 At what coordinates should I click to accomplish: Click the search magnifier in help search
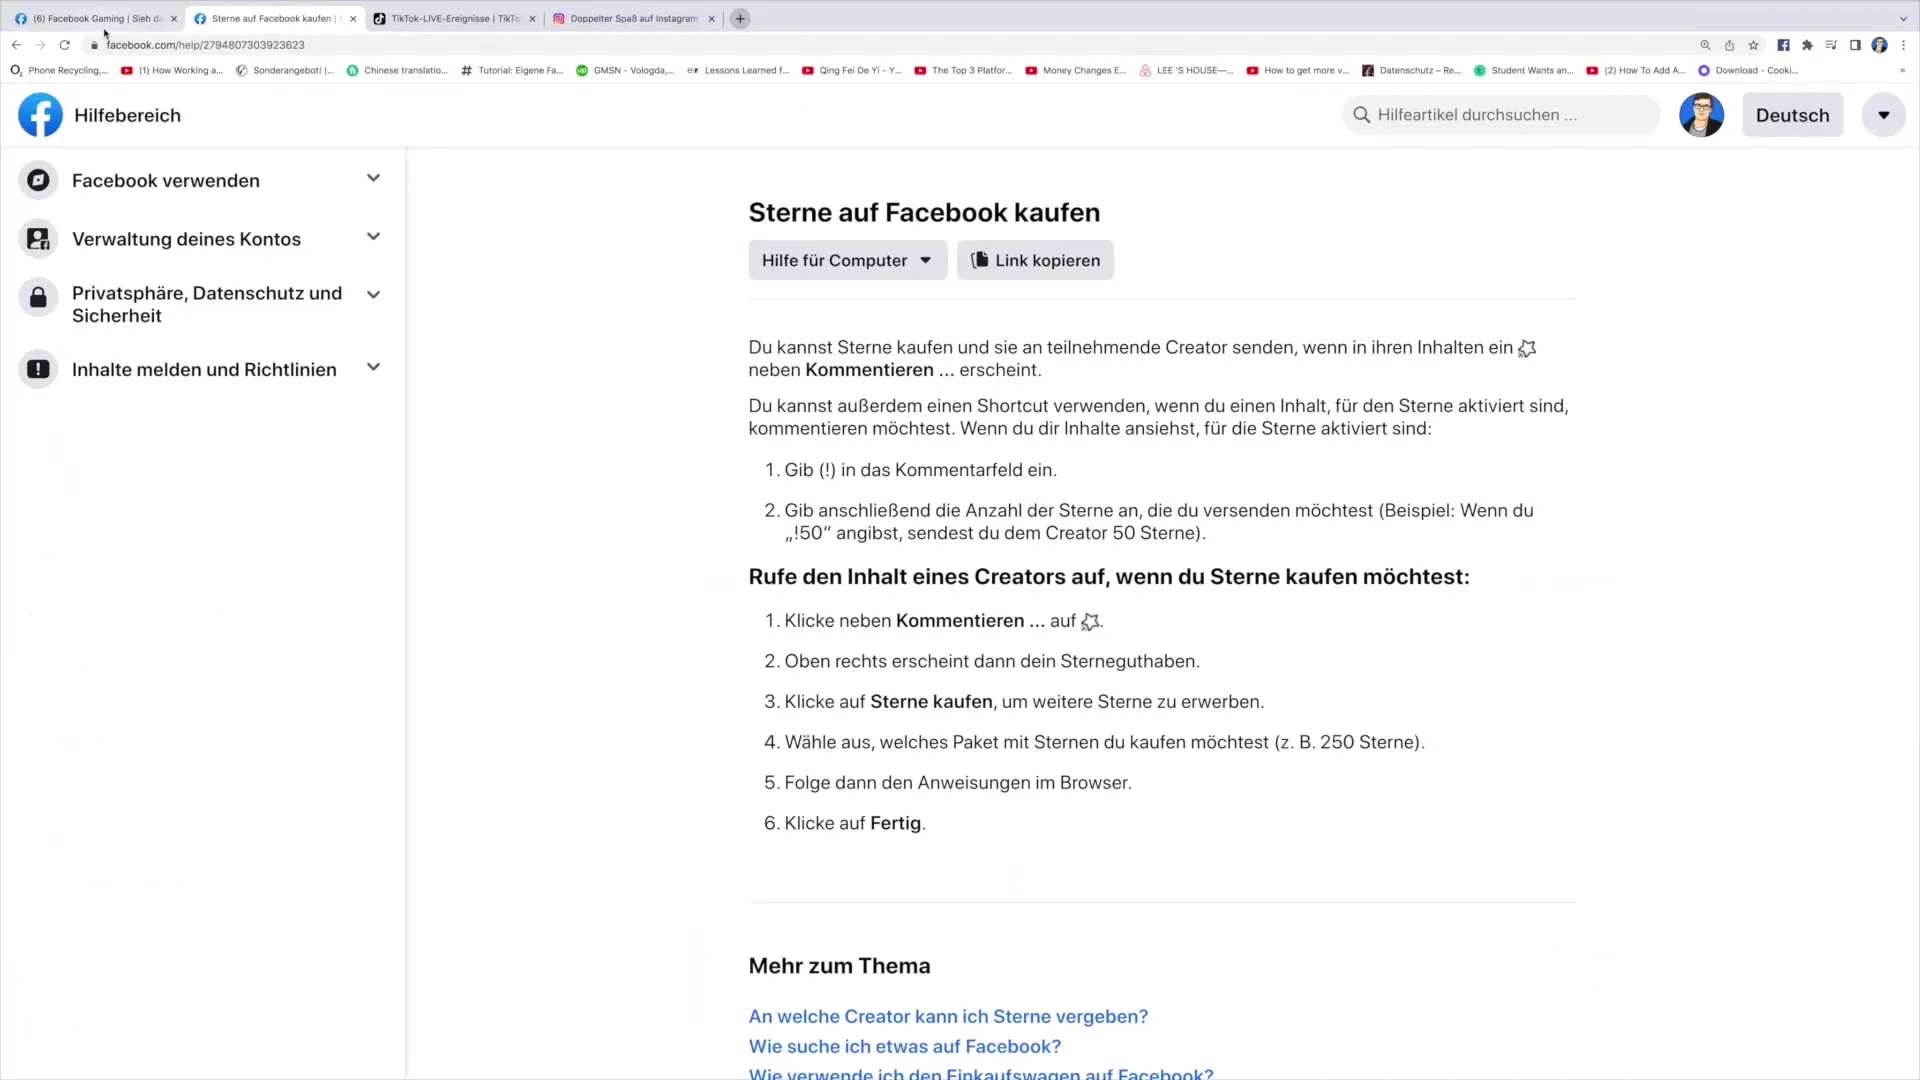[x=1361, y=115]
